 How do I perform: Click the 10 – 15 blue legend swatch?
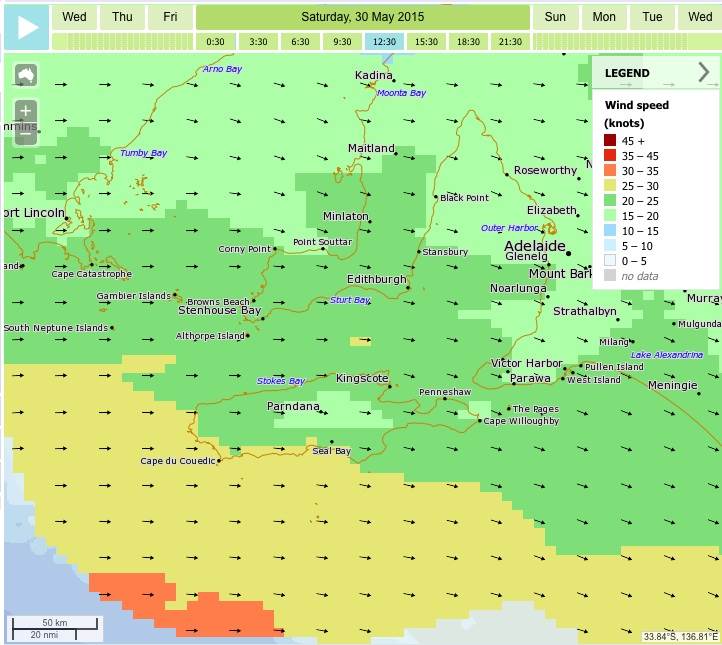(x=609, y=230)
